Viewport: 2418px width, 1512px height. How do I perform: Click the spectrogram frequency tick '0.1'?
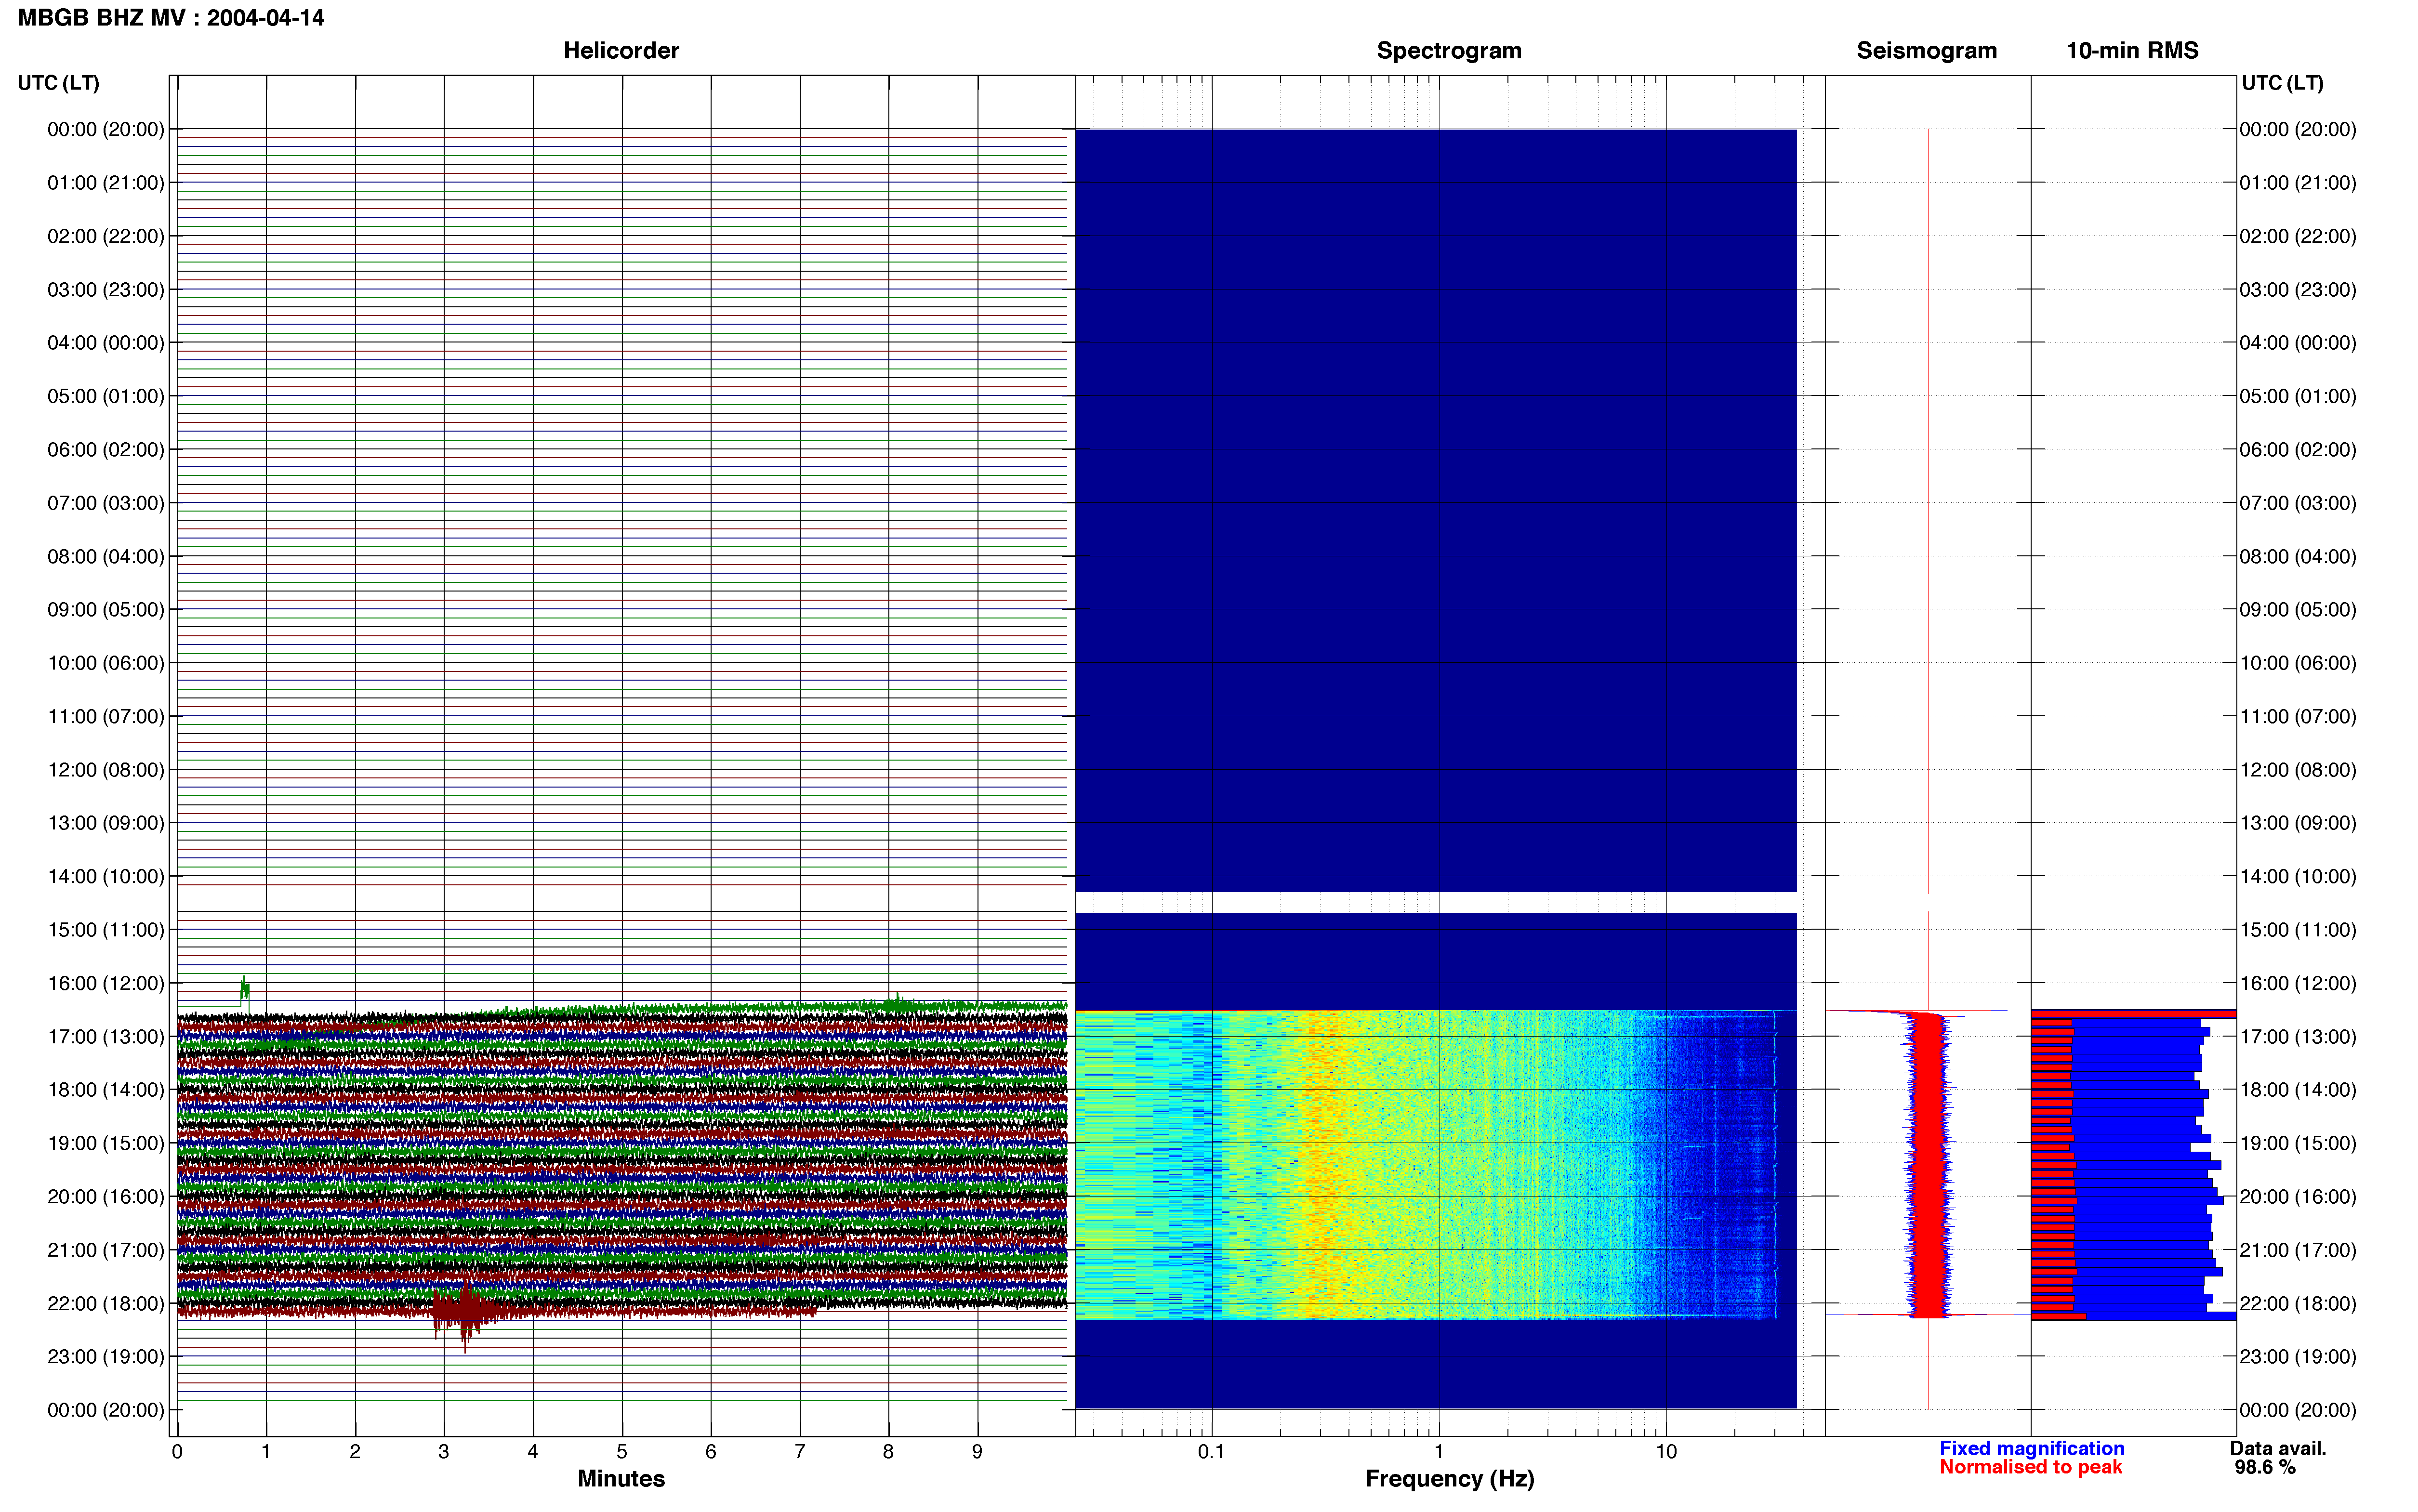1211,1451
